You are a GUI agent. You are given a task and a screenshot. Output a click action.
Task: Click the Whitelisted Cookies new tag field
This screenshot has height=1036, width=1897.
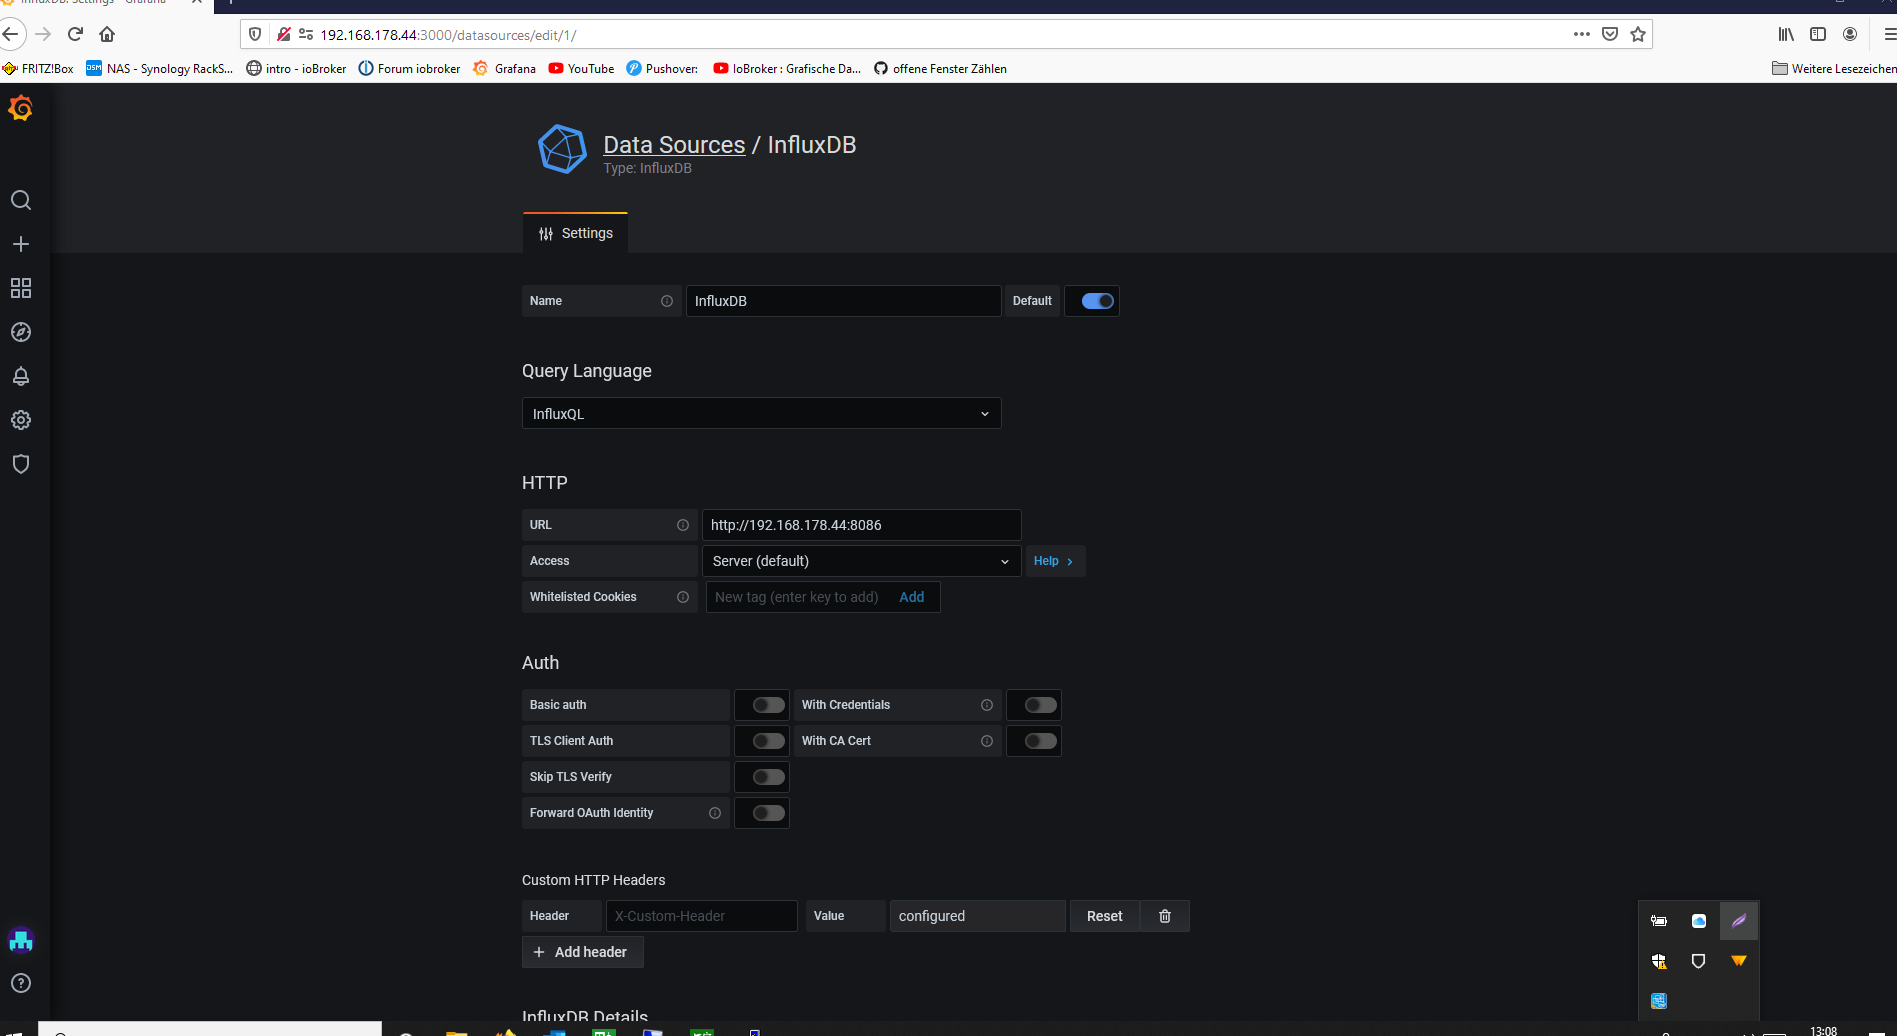coord(797,597)
